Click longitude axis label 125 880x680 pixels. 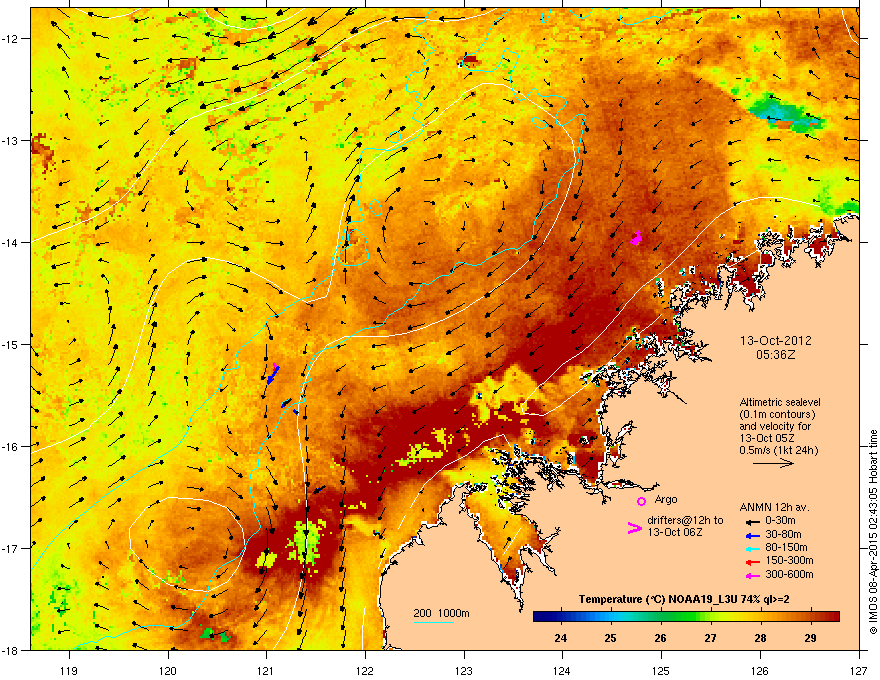click(661, 670)
